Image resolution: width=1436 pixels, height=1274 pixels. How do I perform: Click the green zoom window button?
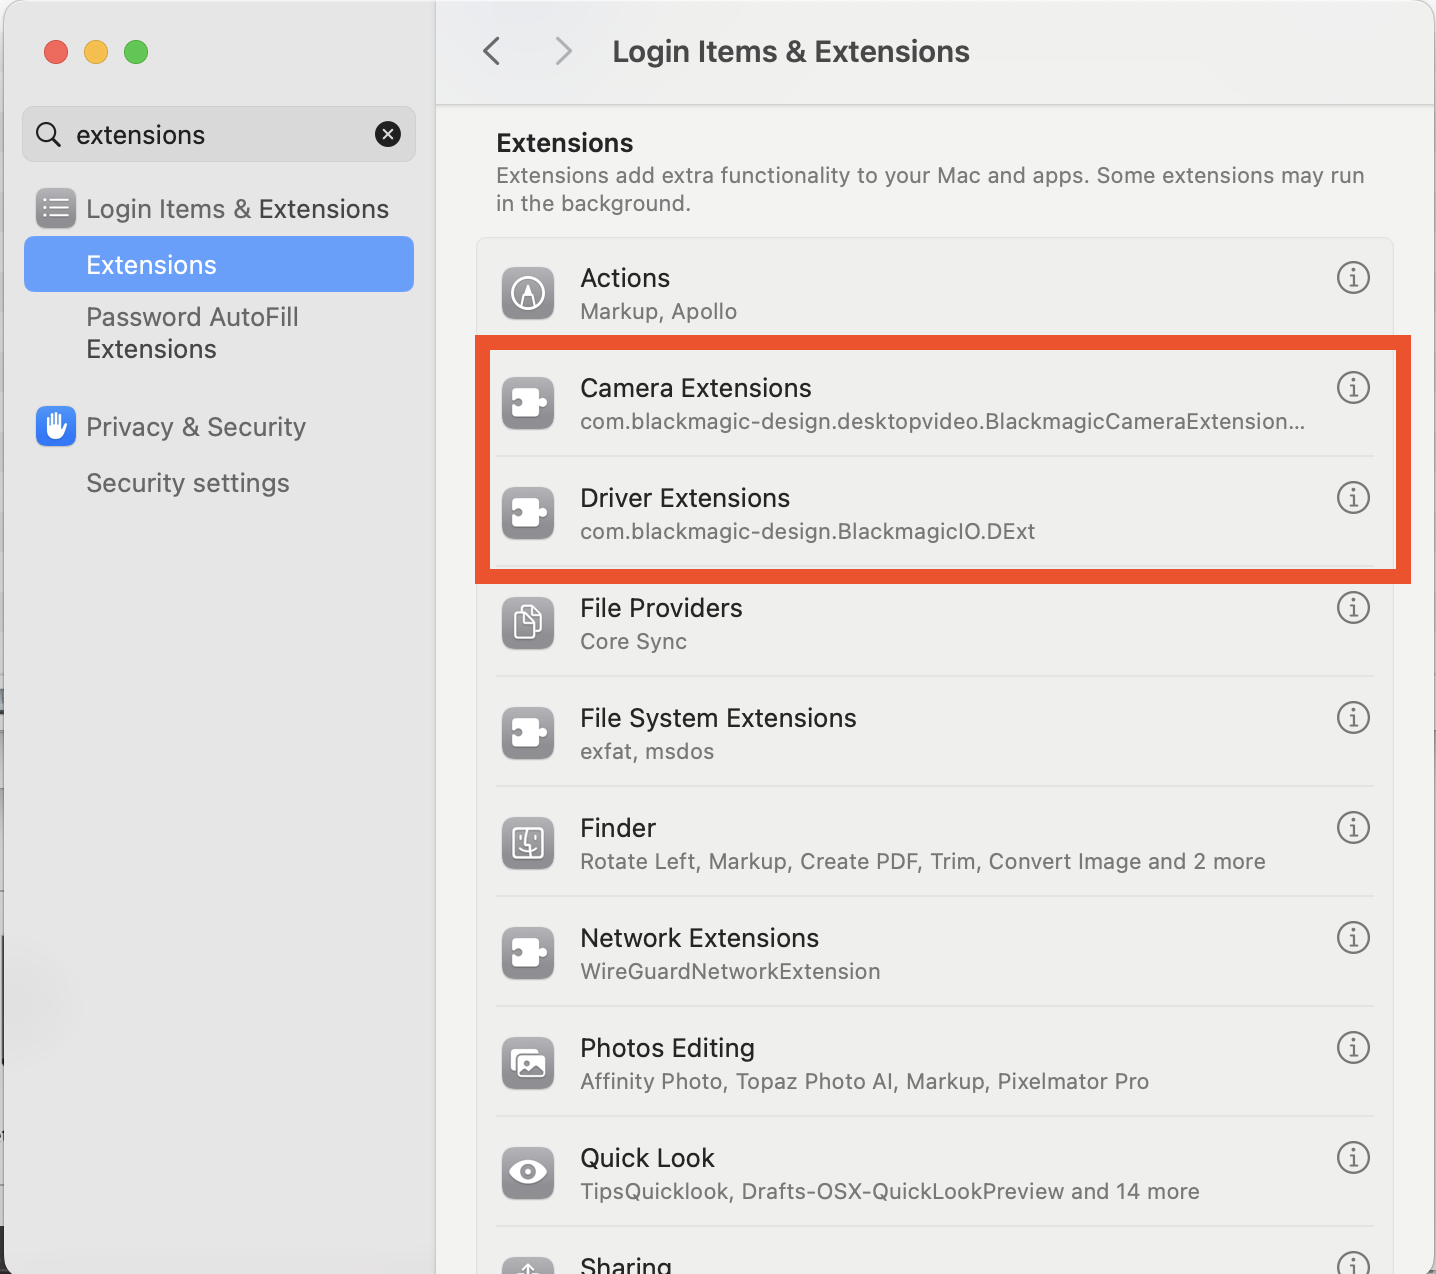point(136,52)
